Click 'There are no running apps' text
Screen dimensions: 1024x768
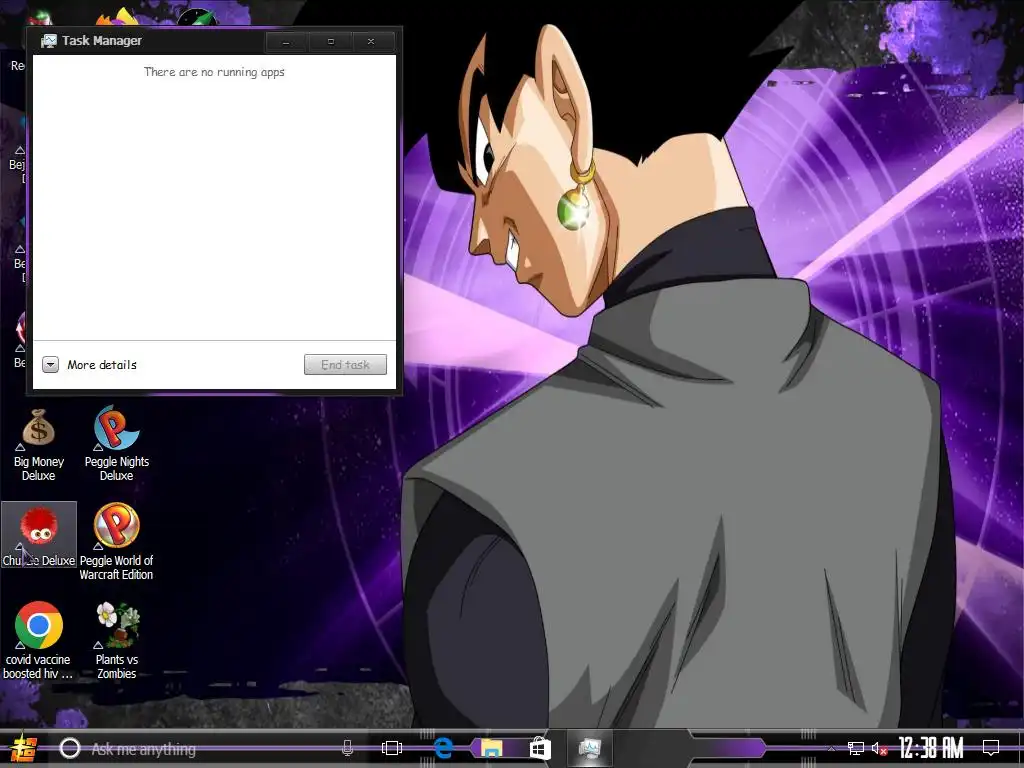tap(214, 72)
